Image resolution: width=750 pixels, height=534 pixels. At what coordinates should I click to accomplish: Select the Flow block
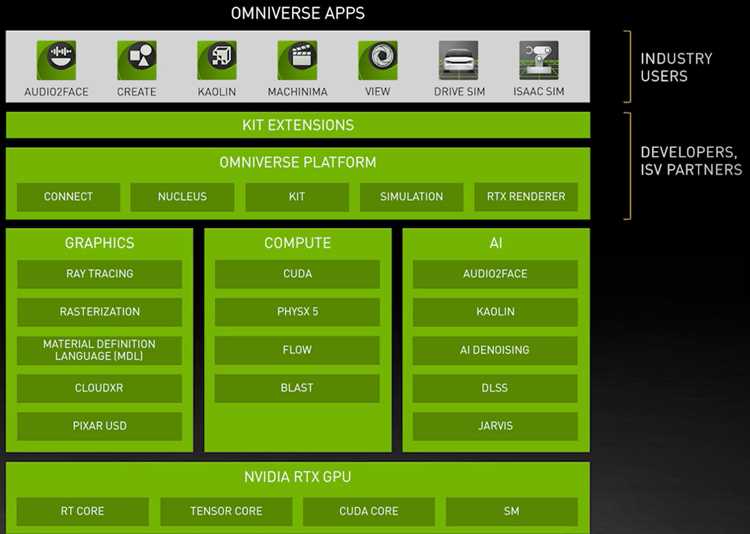coord(297,350)
